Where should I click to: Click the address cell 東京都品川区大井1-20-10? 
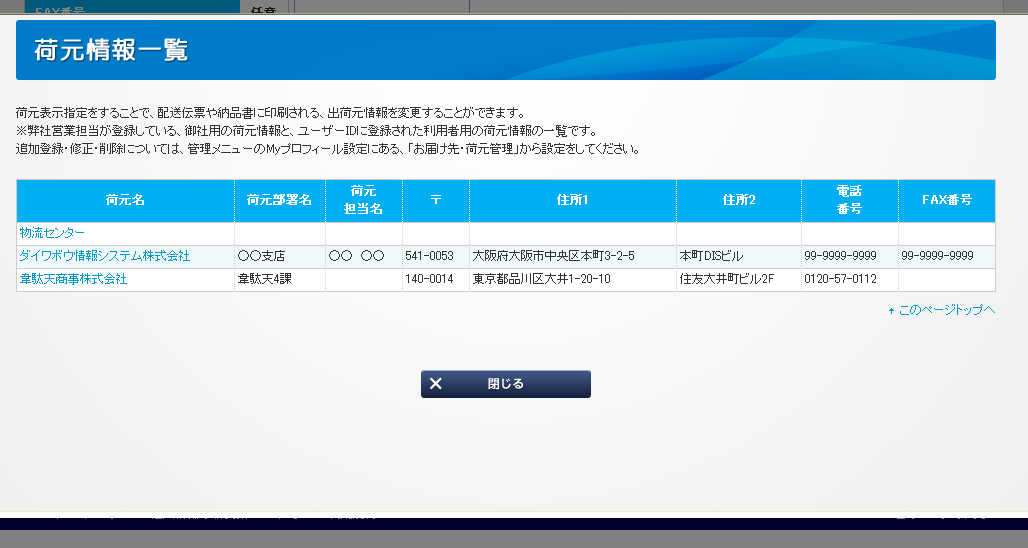(x=541, y=279)
